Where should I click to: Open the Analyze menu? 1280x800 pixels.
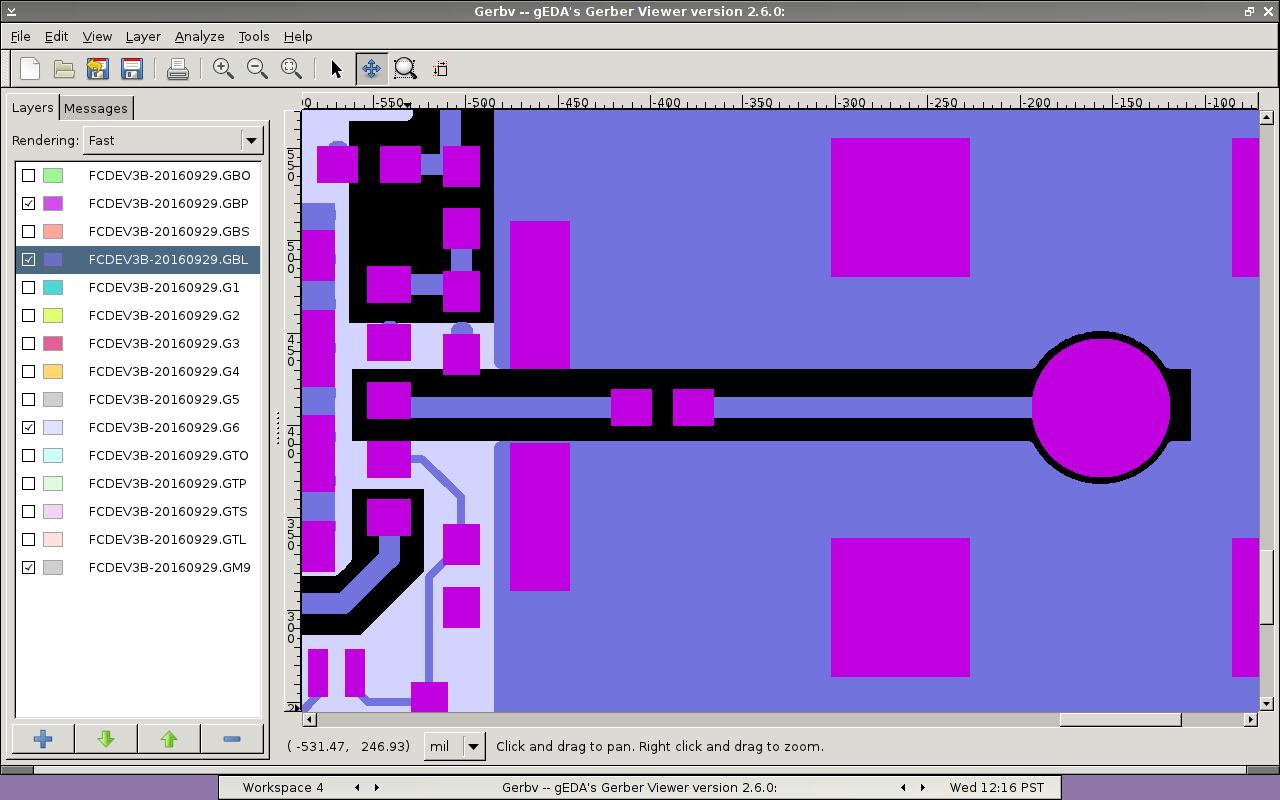[x=199, y=36]
